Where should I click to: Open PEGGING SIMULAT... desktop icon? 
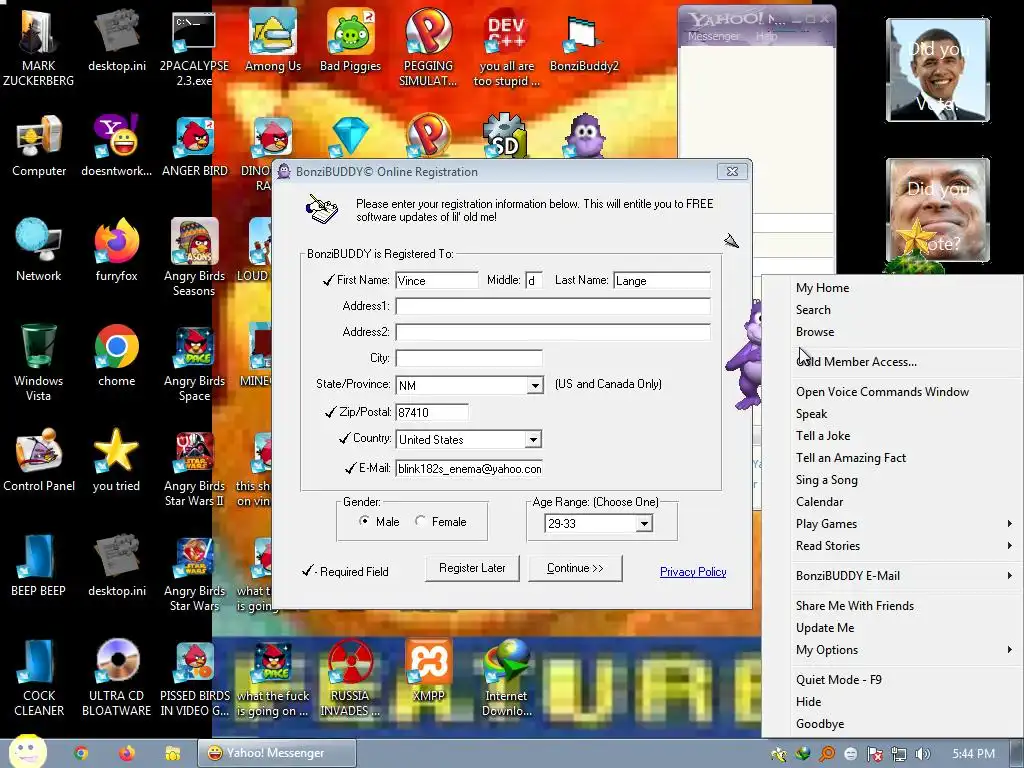click(x=428, y=46)
